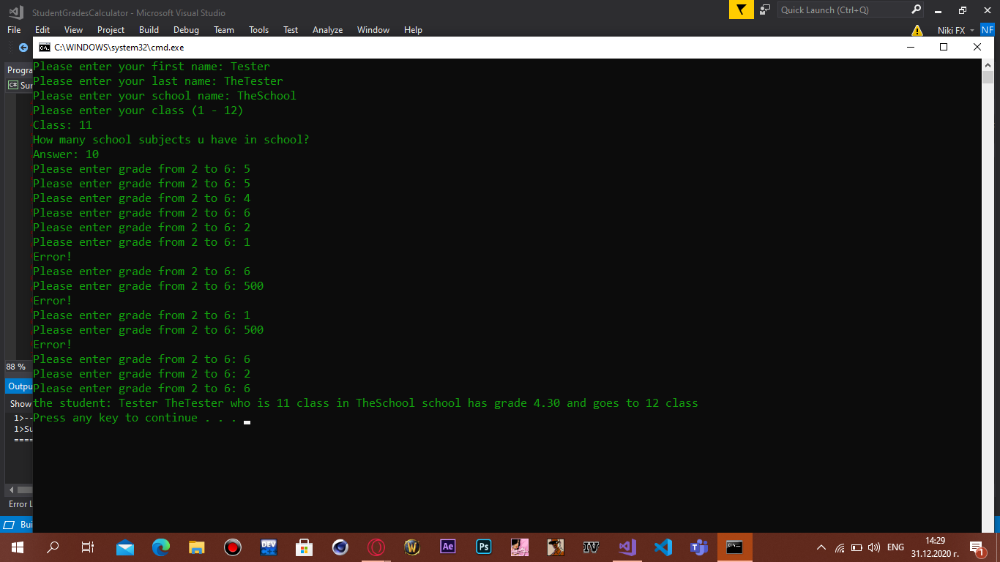1000x562 pixels.
Task: Open the Window menu
Action: [373, 30]
